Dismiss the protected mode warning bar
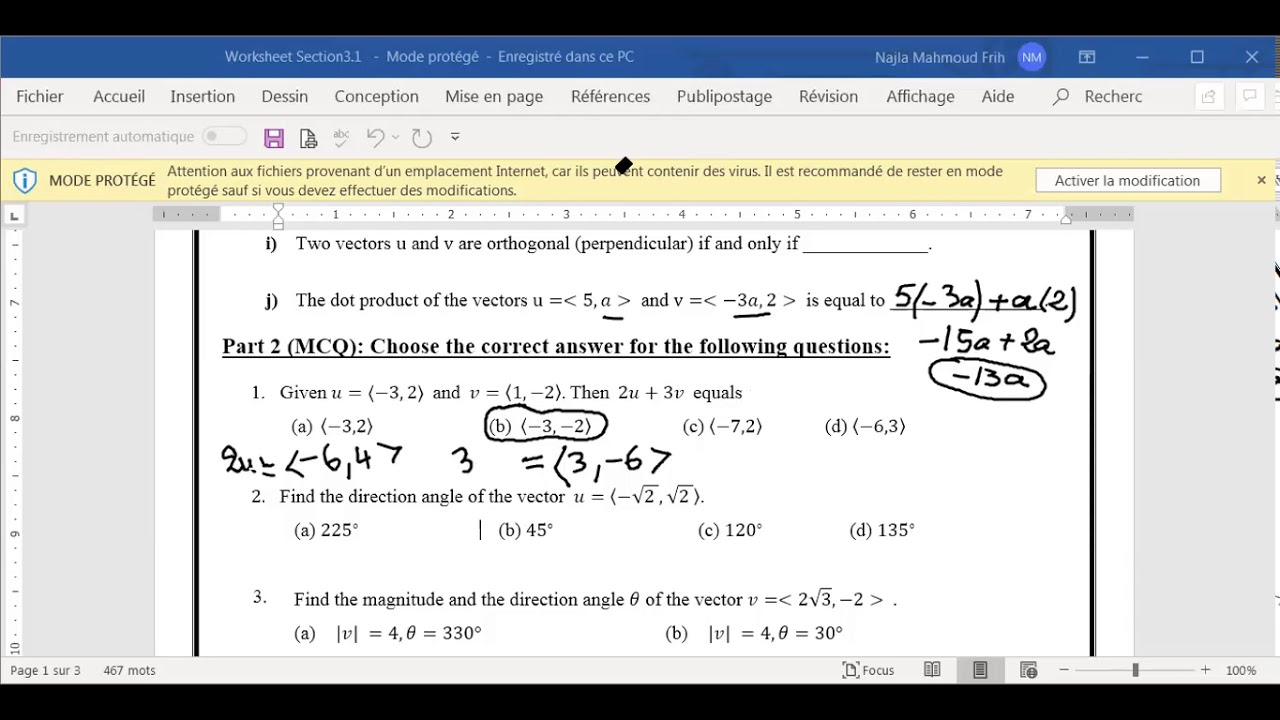Image resolution: width=1280 pixels, height=720 pixels. [x=1261, y=180]
